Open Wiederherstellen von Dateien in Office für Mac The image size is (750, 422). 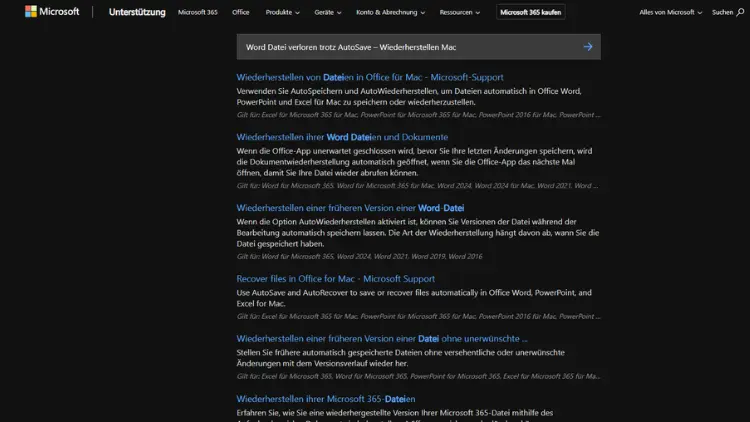(369, 77)
